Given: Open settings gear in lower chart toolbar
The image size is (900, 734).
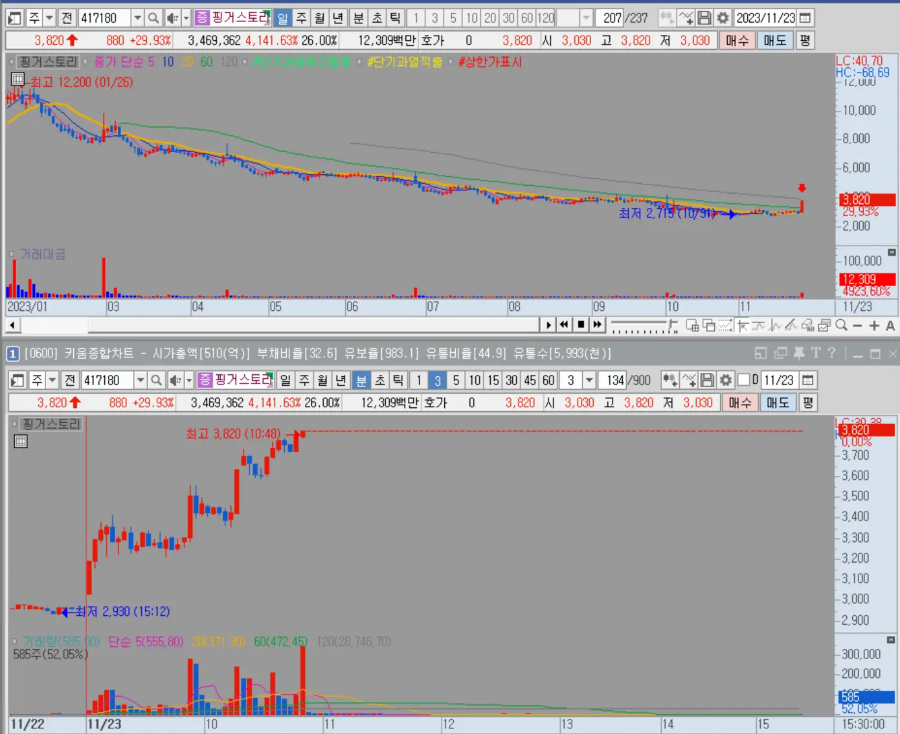Looking at the screenshot, I should (x=726, y=380).
